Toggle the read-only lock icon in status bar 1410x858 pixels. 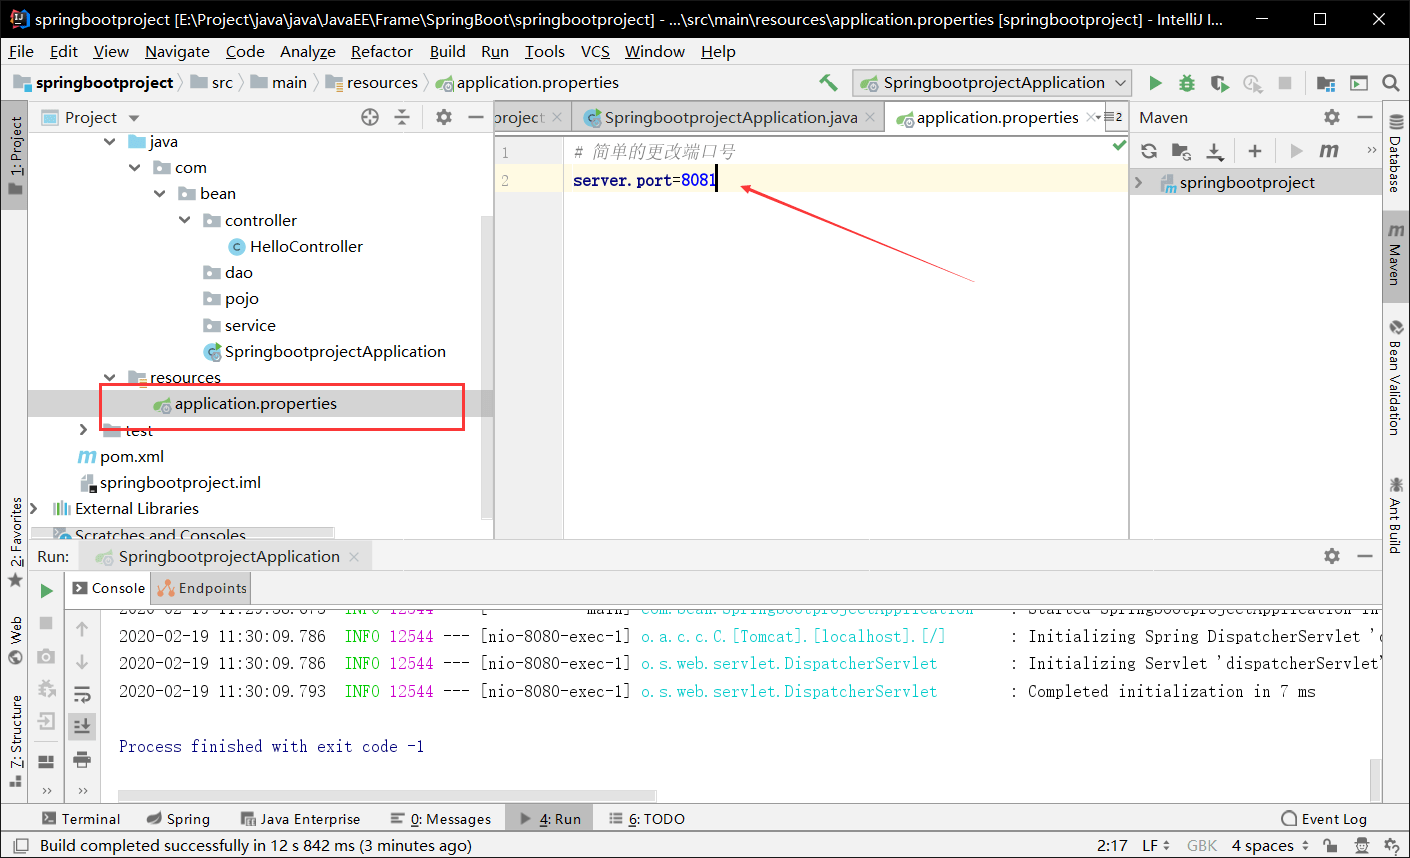pos(1330,846)
